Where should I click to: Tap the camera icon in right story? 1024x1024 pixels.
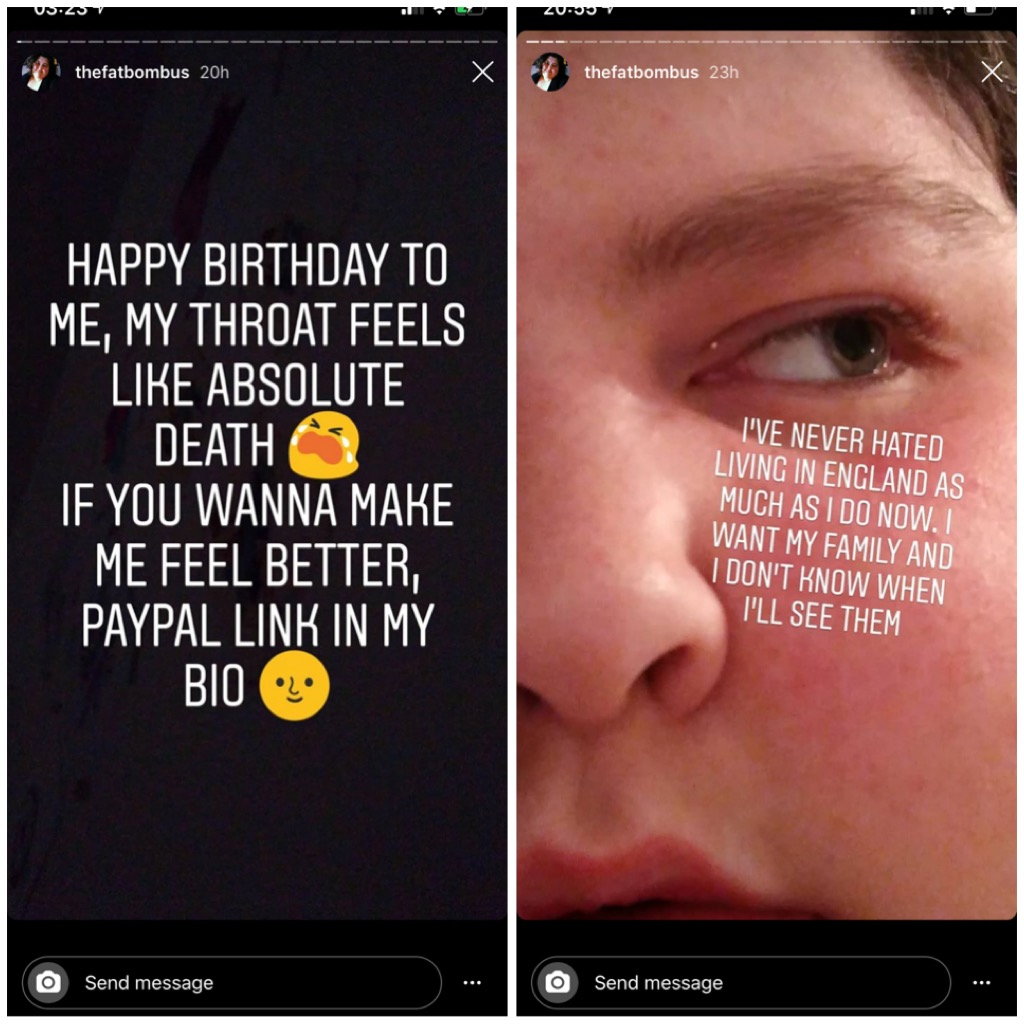557,982
